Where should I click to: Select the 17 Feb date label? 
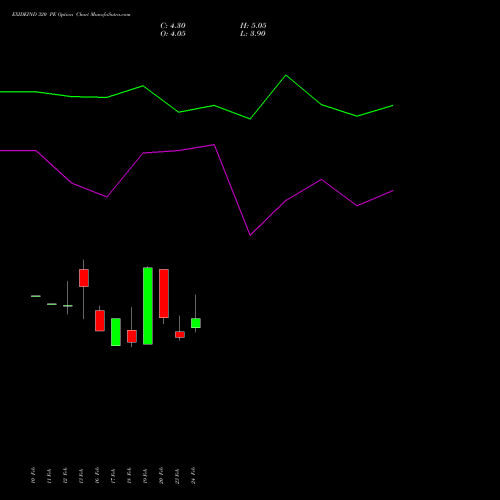(113, 475)
